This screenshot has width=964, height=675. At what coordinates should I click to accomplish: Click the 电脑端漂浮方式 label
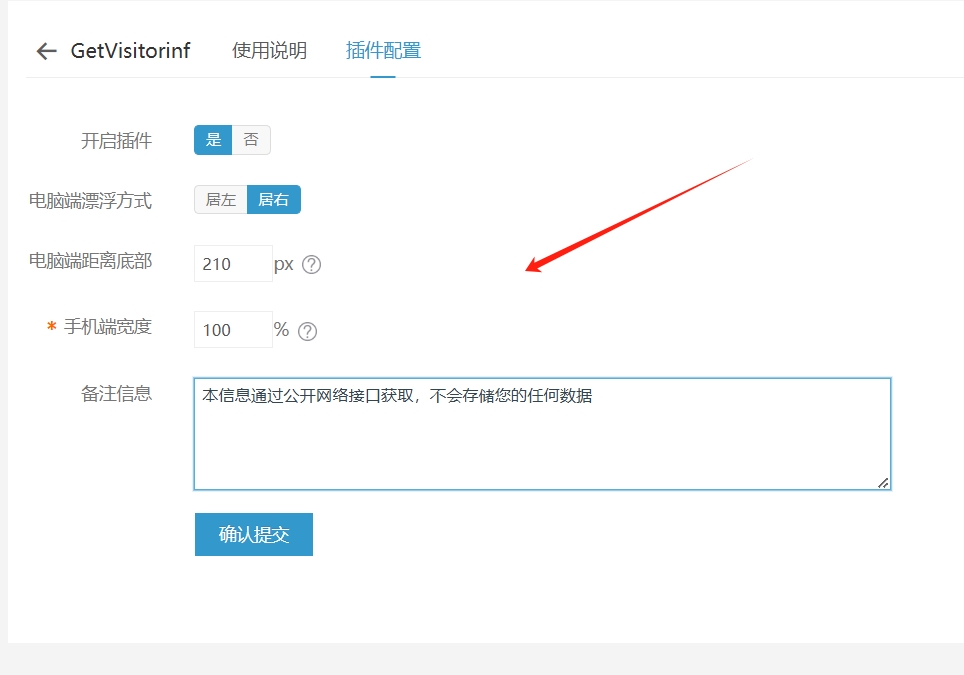[90, 200]
